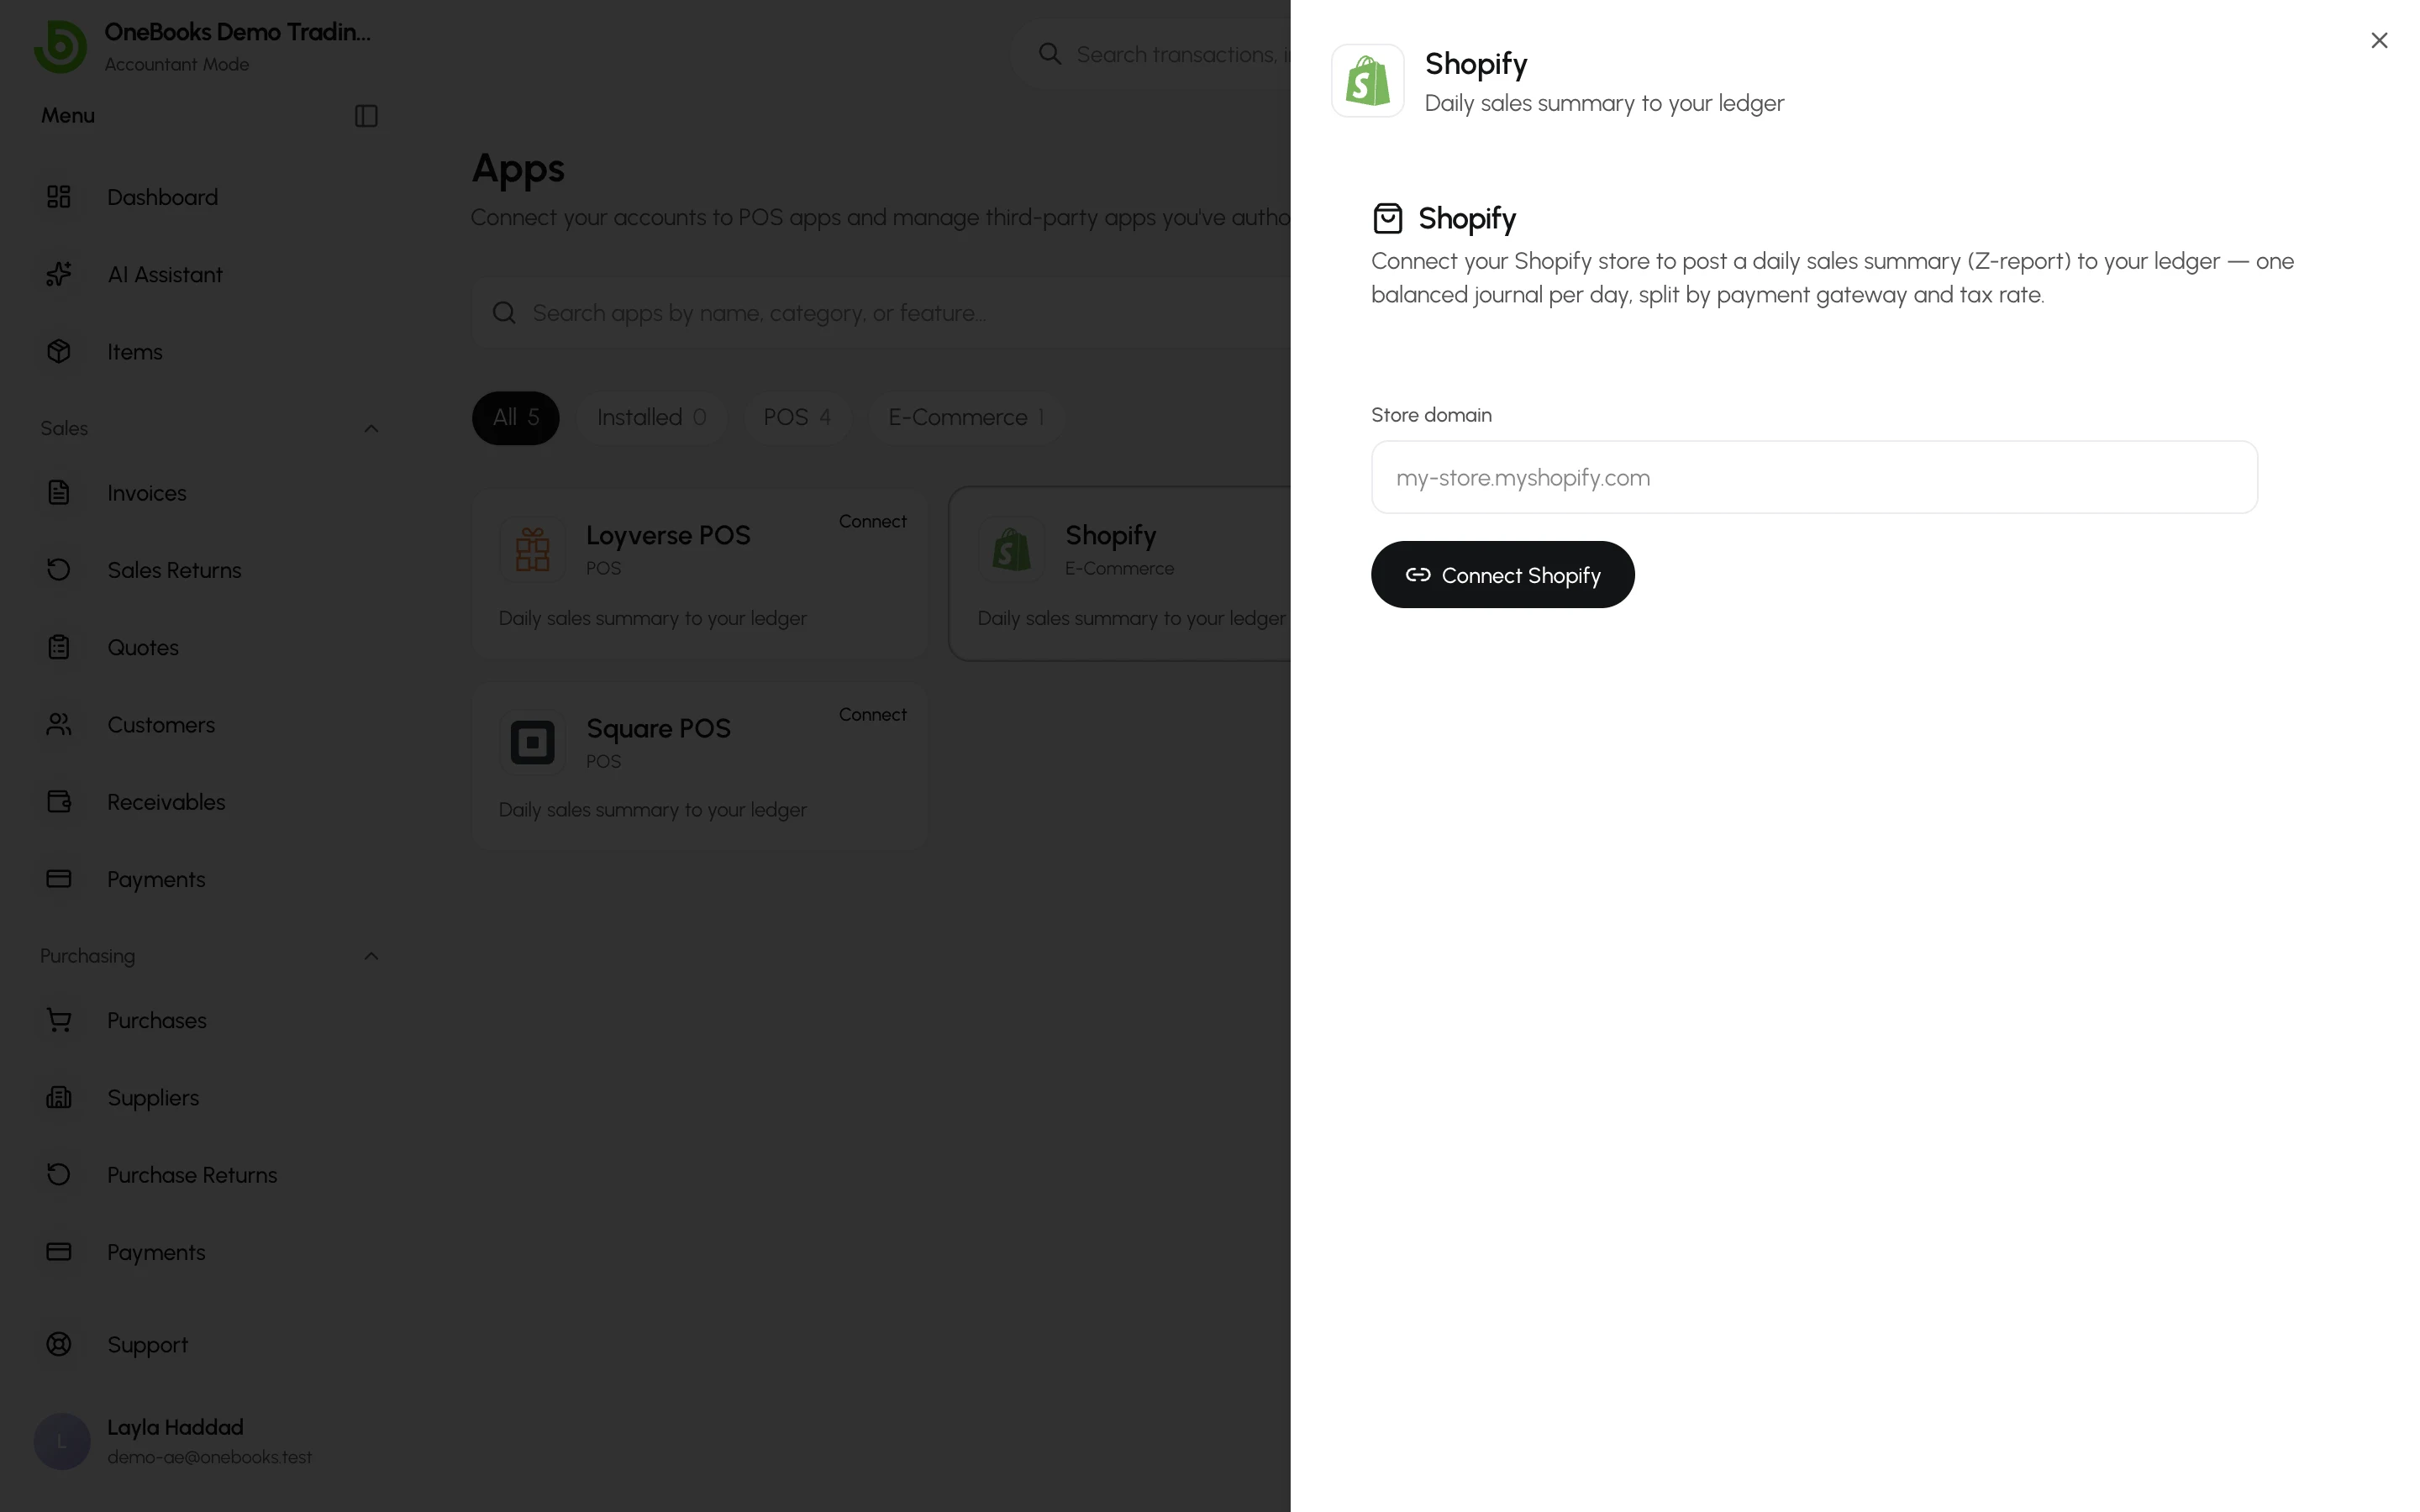Click Connect on the Square POS card
Viewport: 2420px width, 1512px height.
(872, 714)
